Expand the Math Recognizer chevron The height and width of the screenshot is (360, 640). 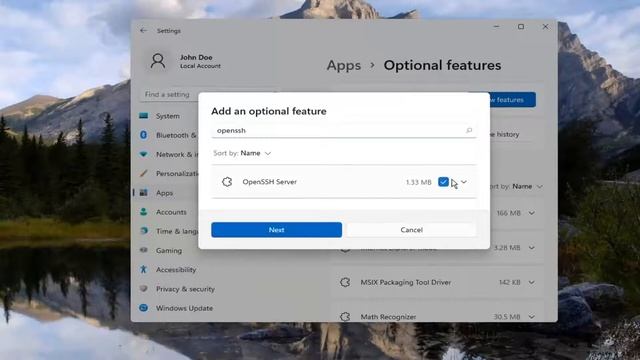tap(531, 317)
